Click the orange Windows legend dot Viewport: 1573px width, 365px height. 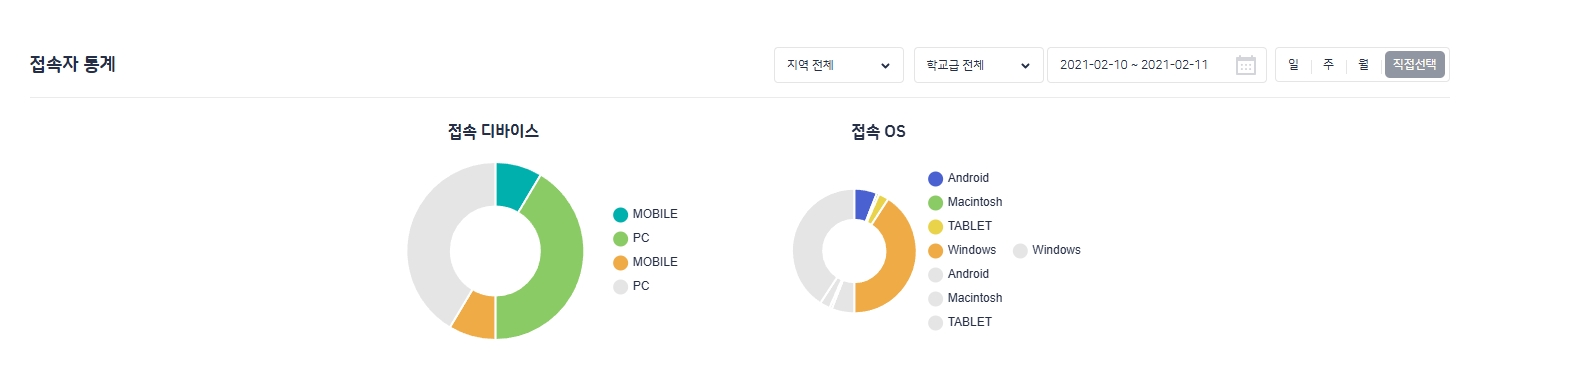point(935,250)
